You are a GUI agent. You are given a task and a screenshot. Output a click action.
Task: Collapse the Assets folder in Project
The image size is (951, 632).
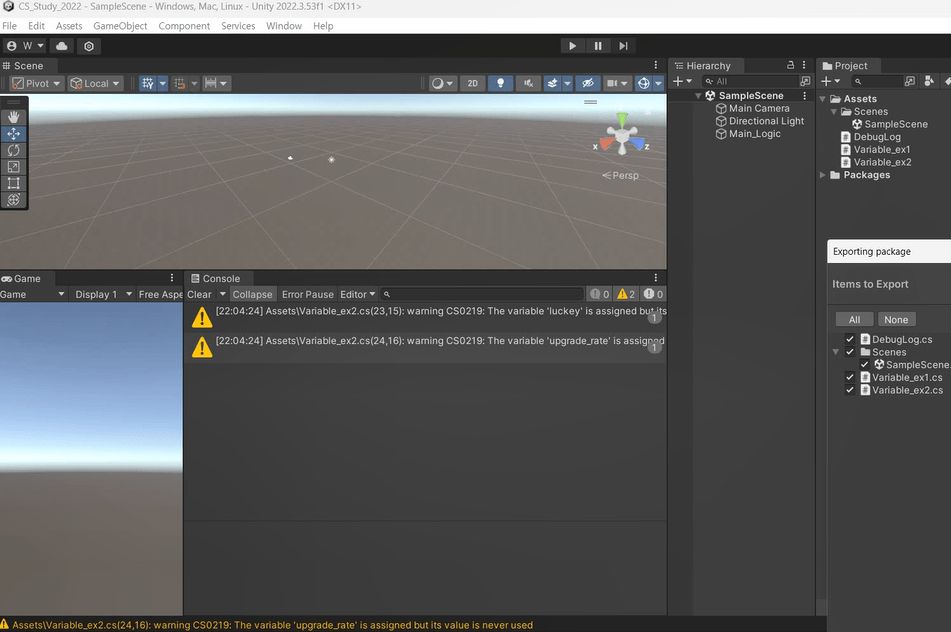(x=822, y=99)
